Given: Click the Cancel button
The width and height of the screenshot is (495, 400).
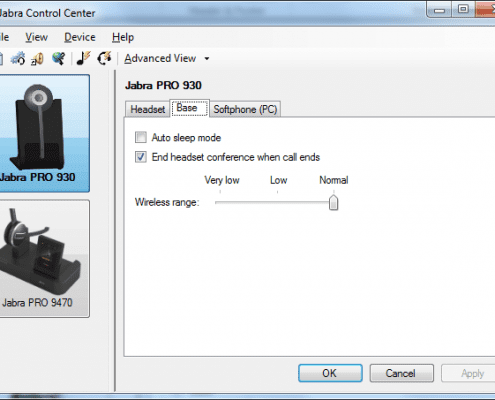Looking at the screenshot, I should click(x=401, y=373).
